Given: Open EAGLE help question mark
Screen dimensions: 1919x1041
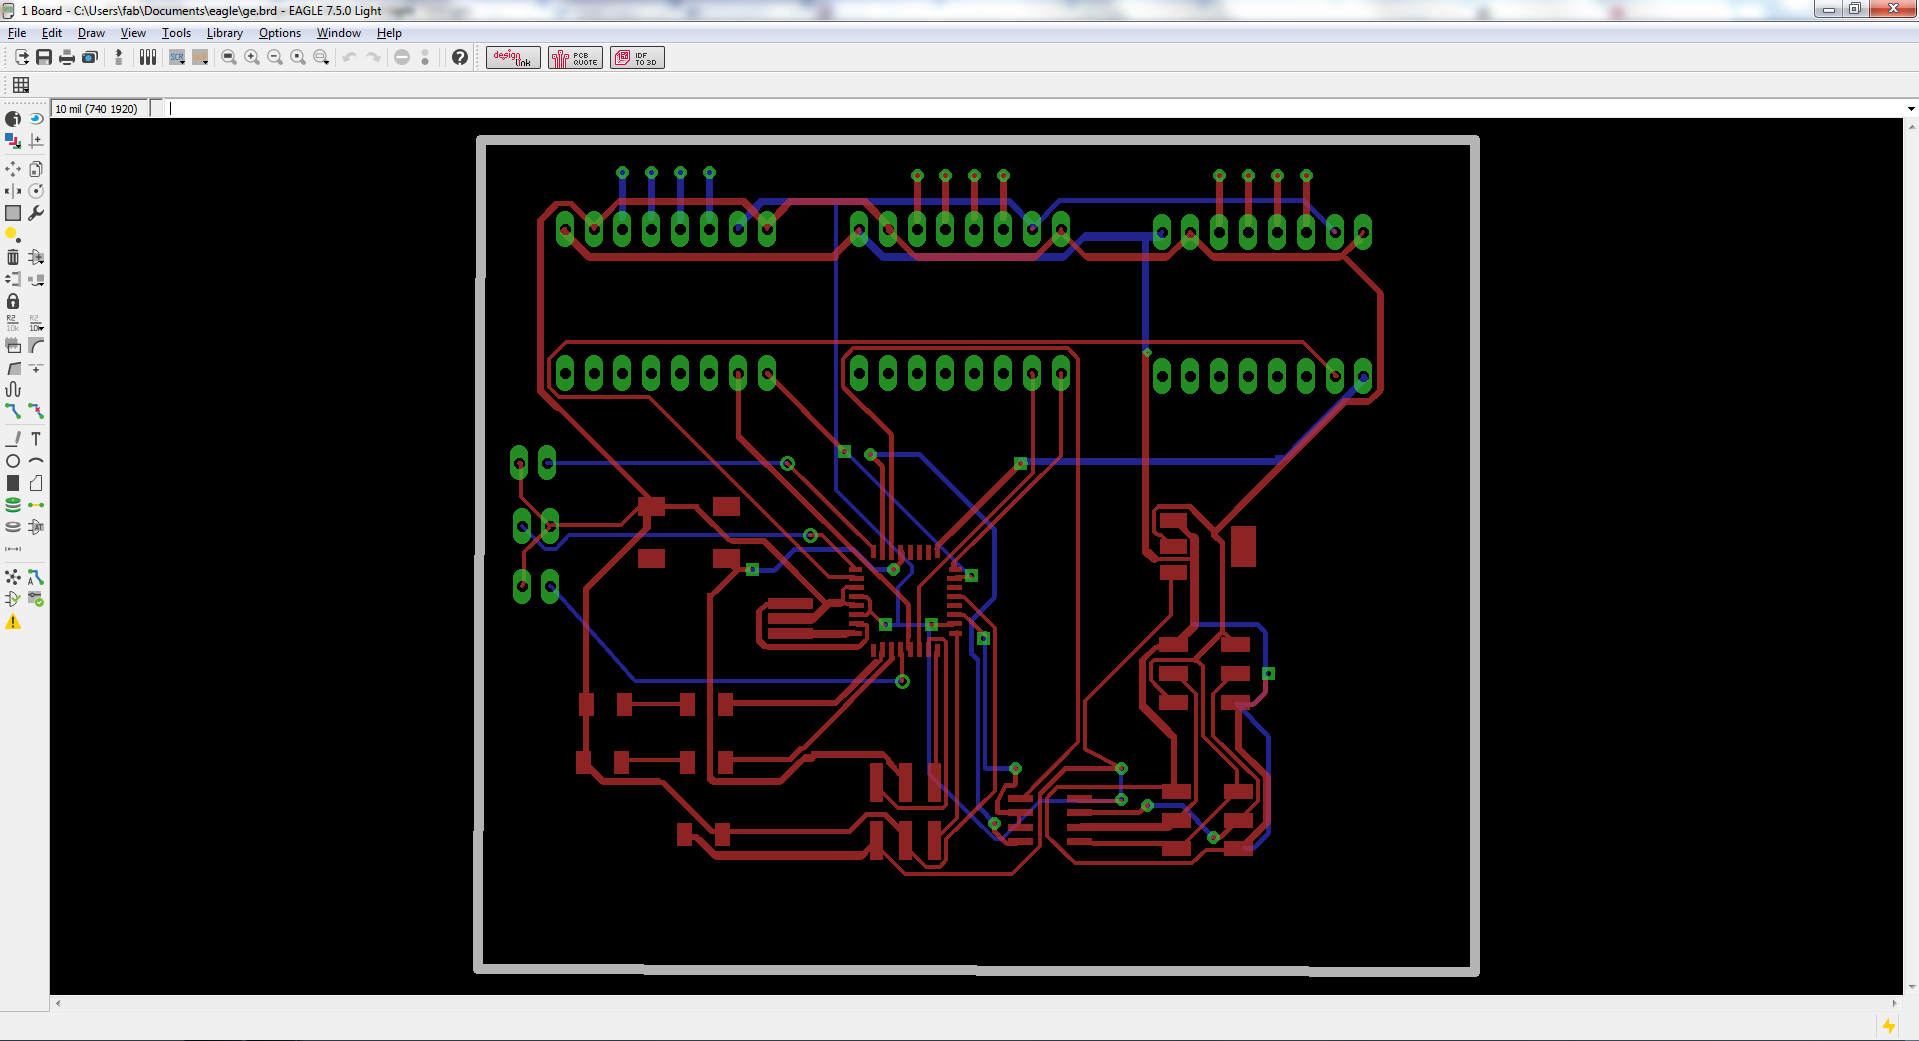Looking at the screenshot, I should (x=460, y=58).
